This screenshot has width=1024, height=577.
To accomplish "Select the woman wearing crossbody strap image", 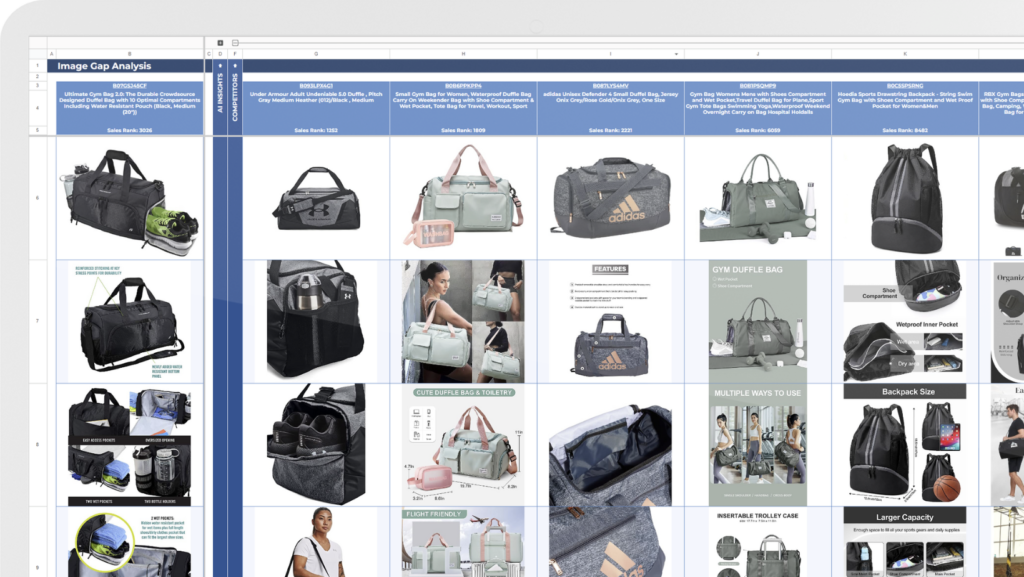I will pos(317,542).
